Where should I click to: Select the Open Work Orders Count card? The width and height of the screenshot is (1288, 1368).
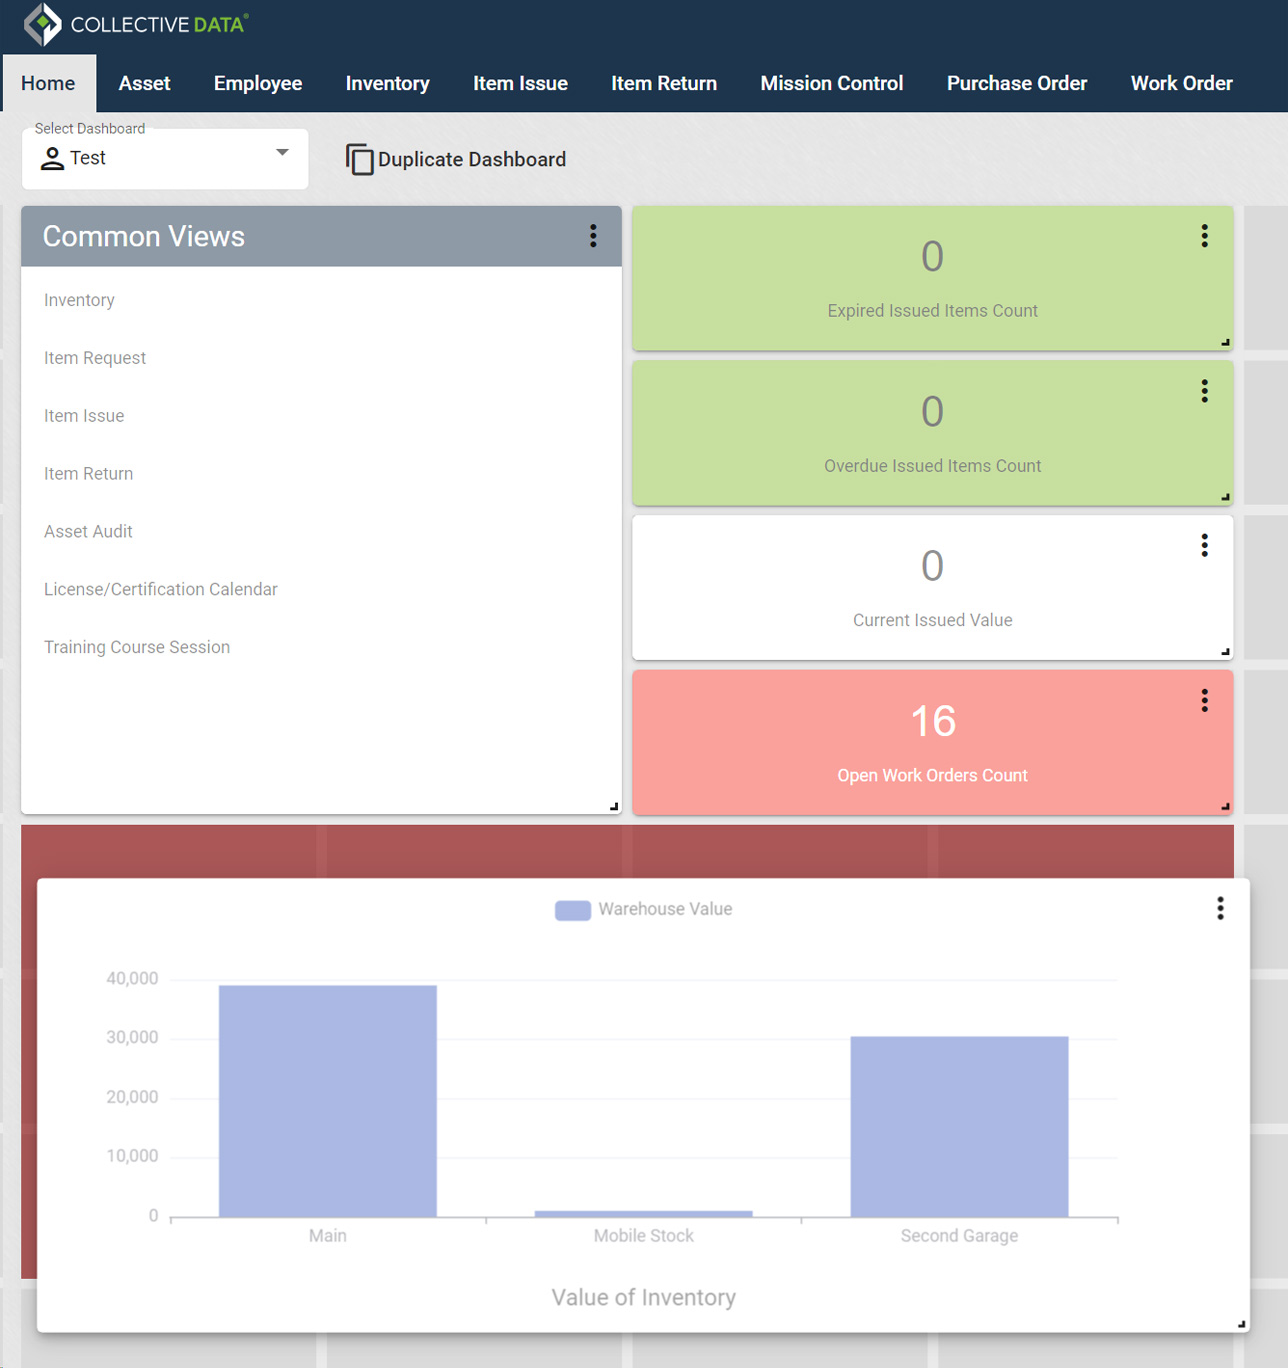[932, 743]
